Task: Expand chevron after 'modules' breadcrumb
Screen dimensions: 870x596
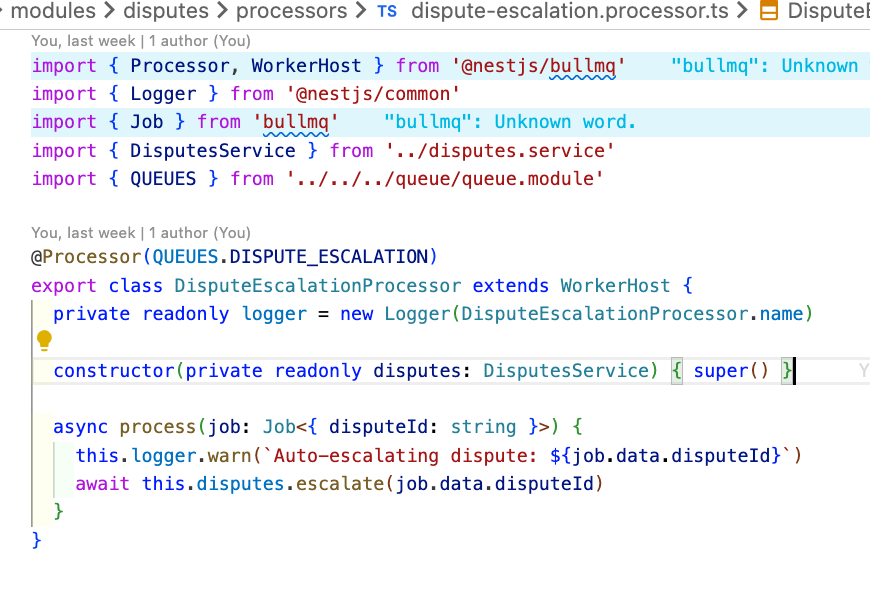Action: pos(110,10)
